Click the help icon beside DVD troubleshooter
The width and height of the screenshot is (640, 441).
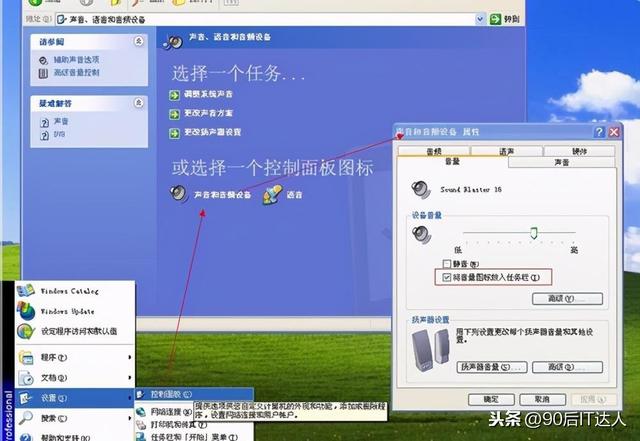coord(44,135)
